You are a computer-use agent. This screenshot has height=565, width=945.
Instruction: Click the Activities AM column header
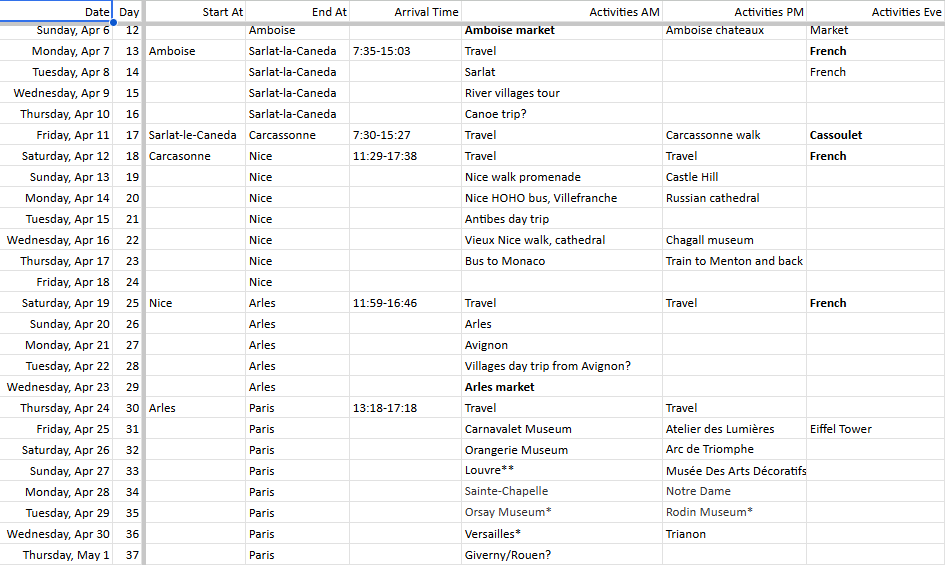click(x=562, y=11)
